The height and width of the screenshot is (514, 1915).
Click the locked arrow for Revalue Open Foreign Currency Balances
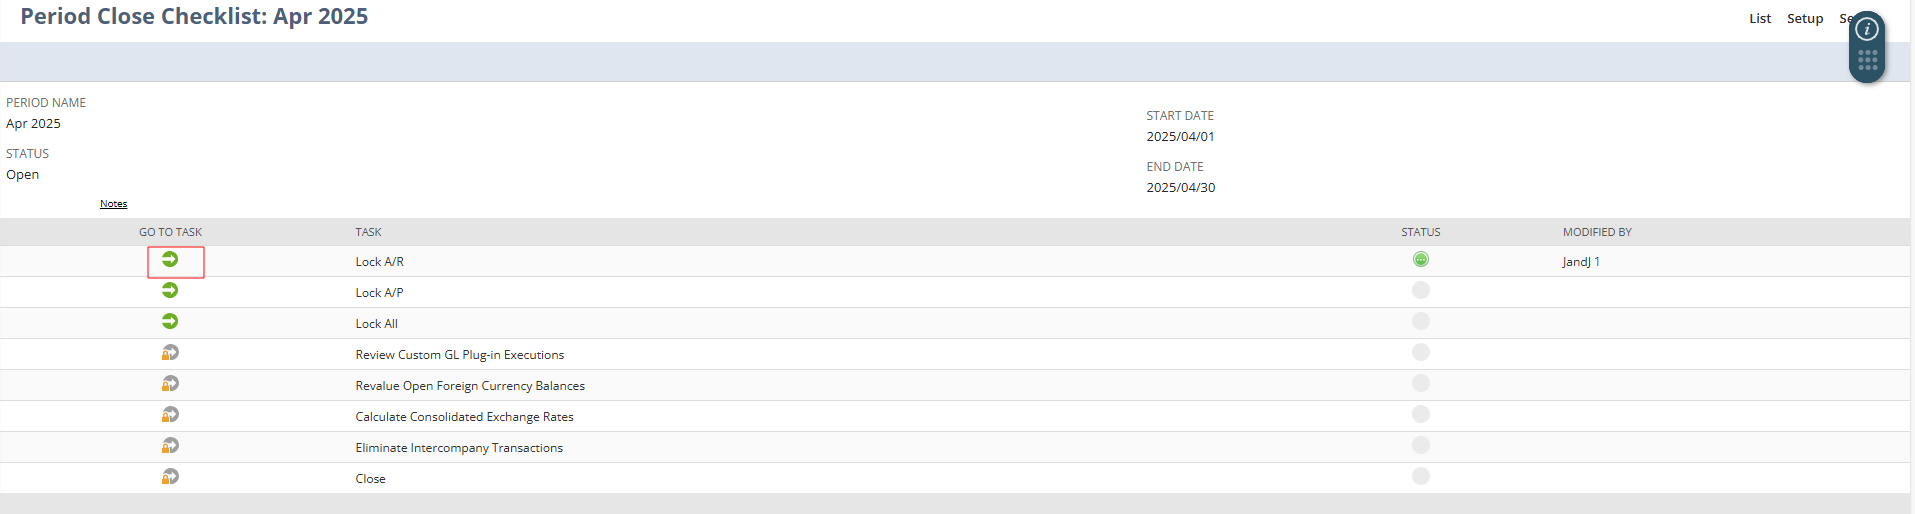[170, 384]
